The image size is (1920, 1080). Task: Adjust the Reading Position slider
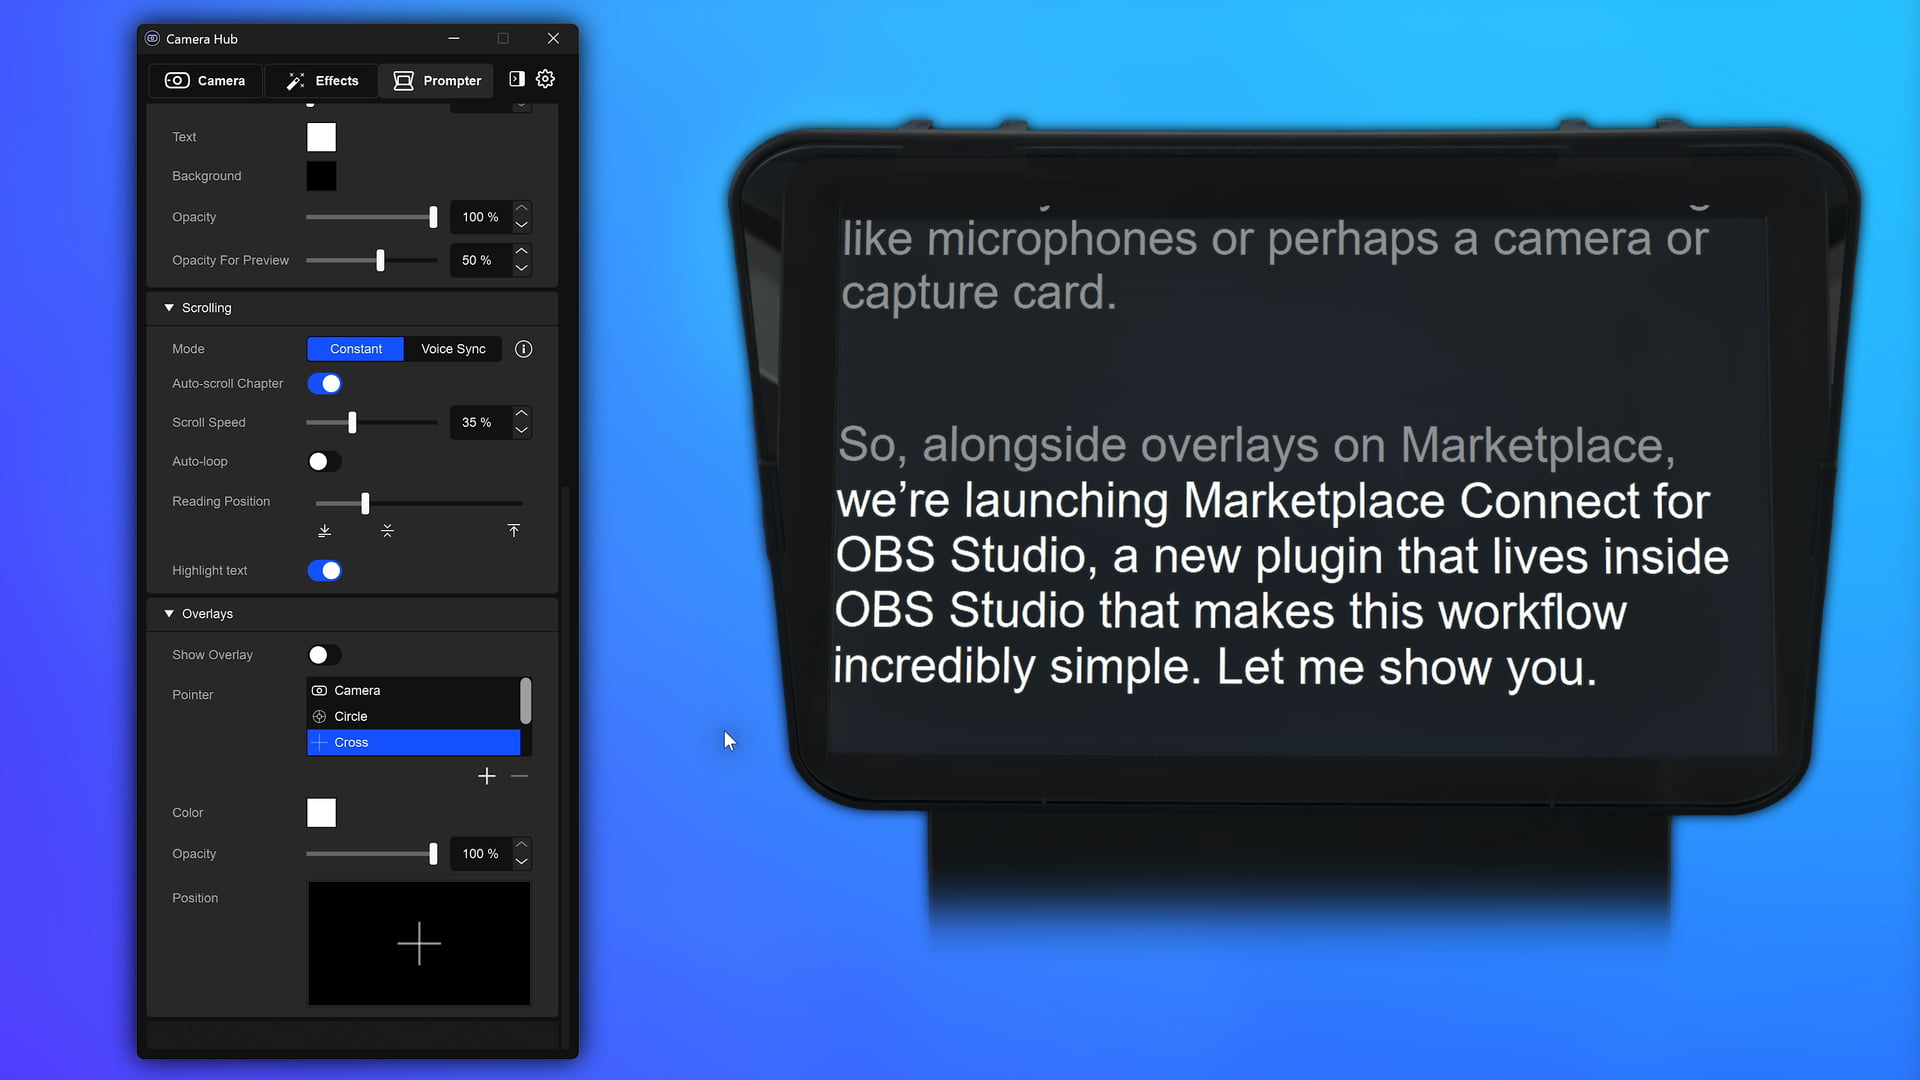coord(419,503)
